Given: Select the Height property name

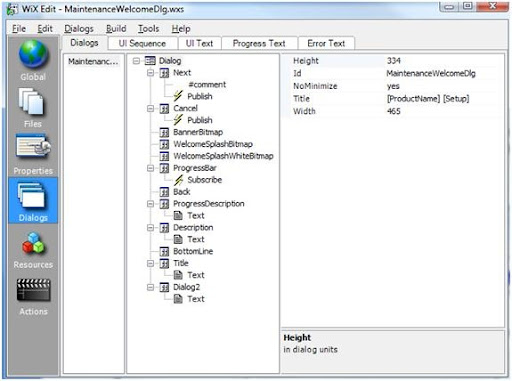Looking at the screenshot, I should pyautogui.click(x=306, y=61).
